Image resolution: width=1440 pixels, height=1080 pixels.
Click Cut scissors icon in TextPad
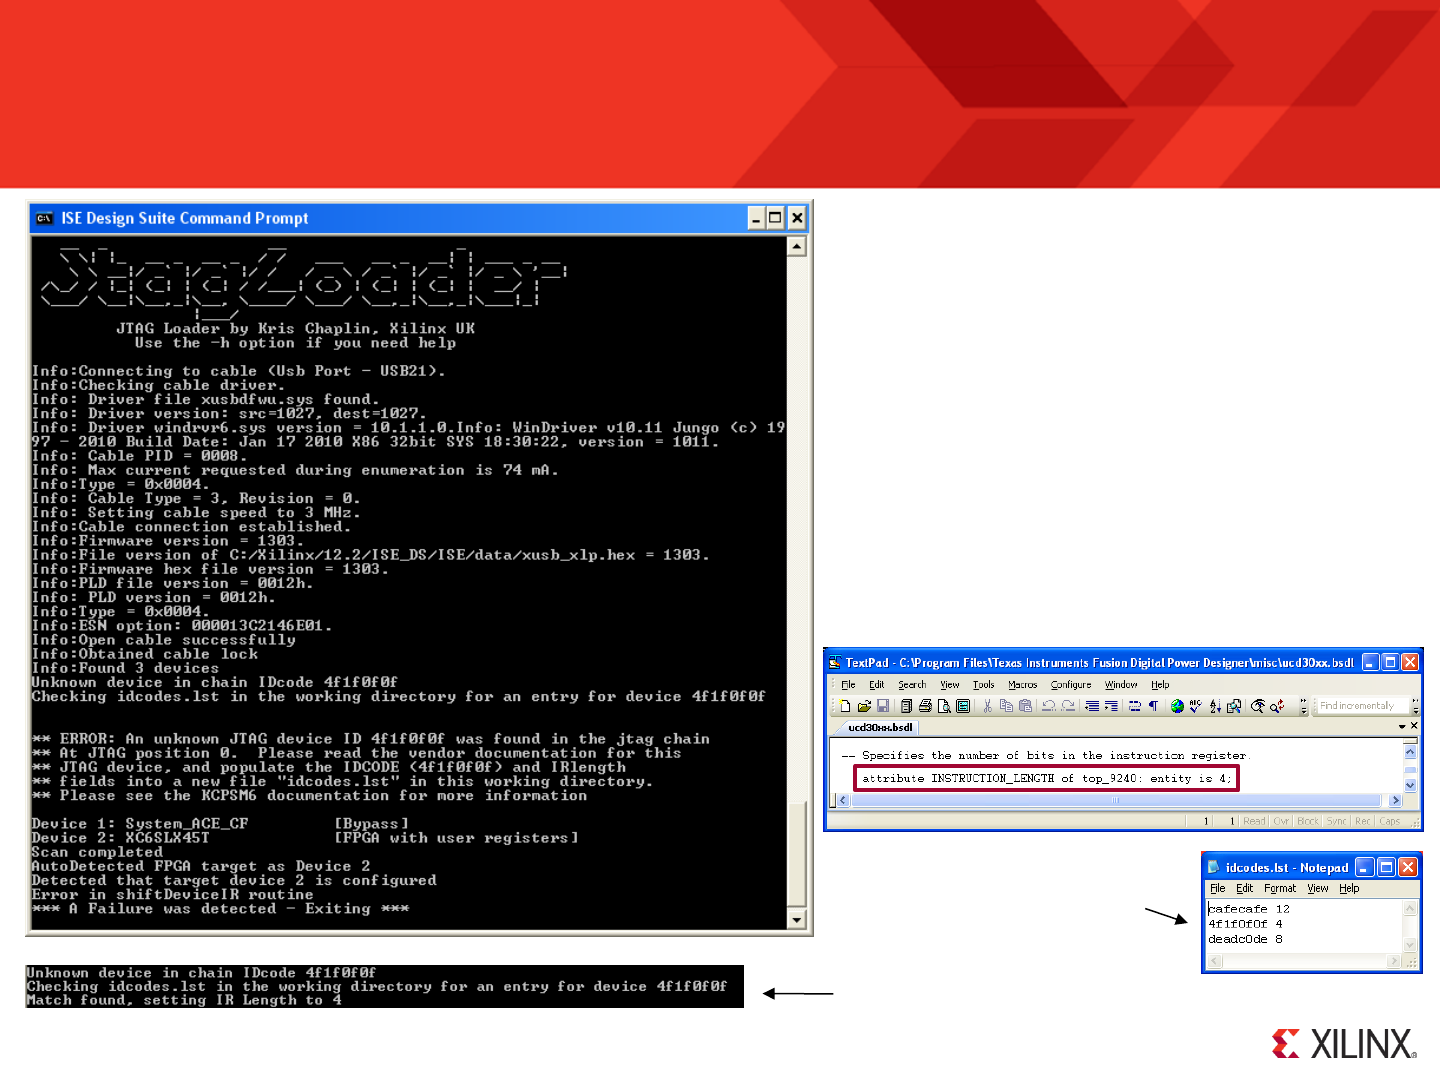[x=987, y=706]
